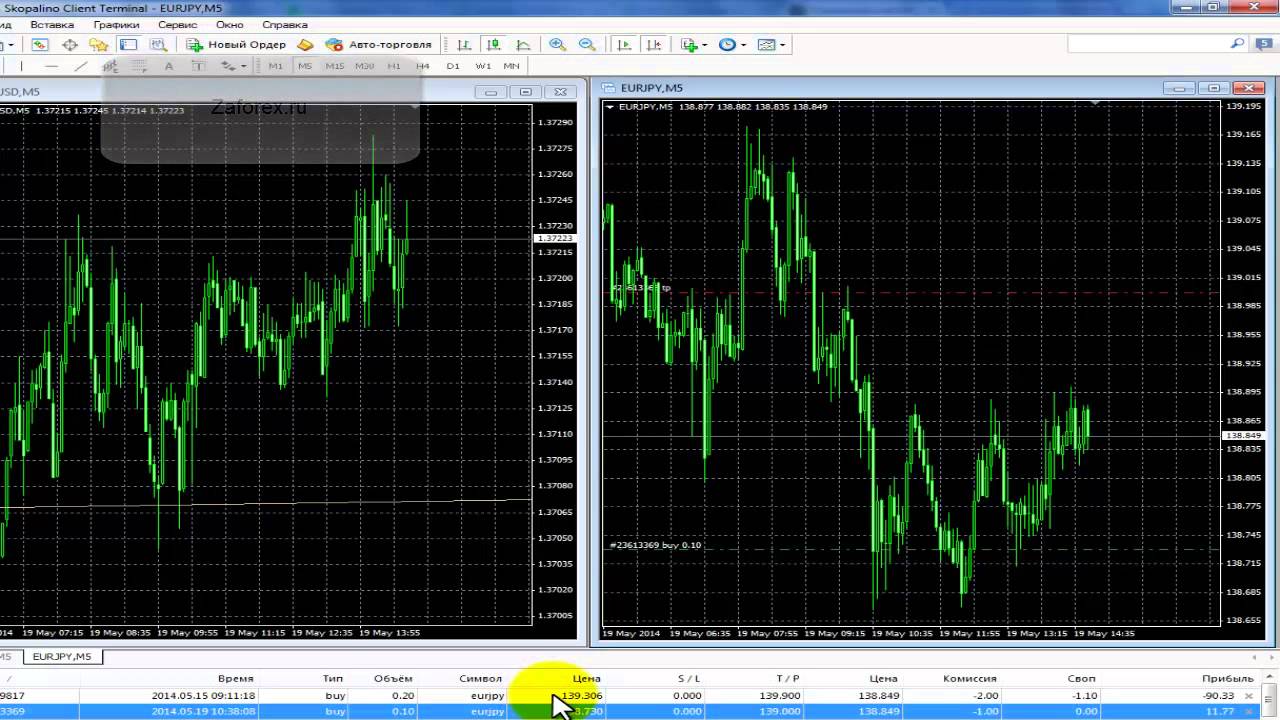Switch chart to bar chart view

(464, 45)
